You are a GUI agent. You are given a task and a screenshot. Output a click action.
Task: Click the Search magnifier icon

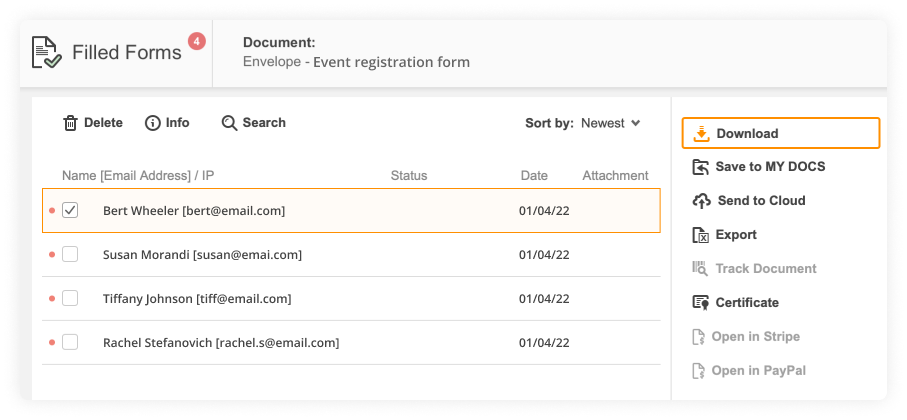230,123
